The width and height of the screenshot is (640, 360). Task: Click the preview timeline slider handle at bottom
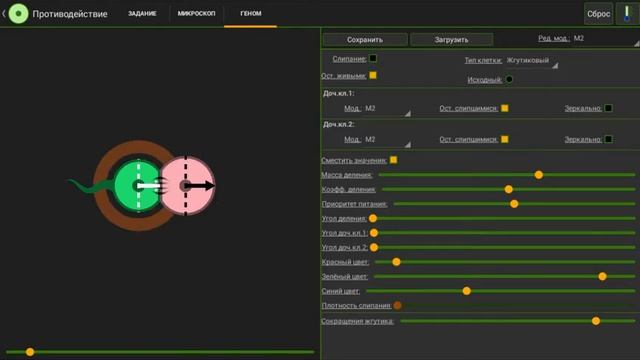(30, 352)
